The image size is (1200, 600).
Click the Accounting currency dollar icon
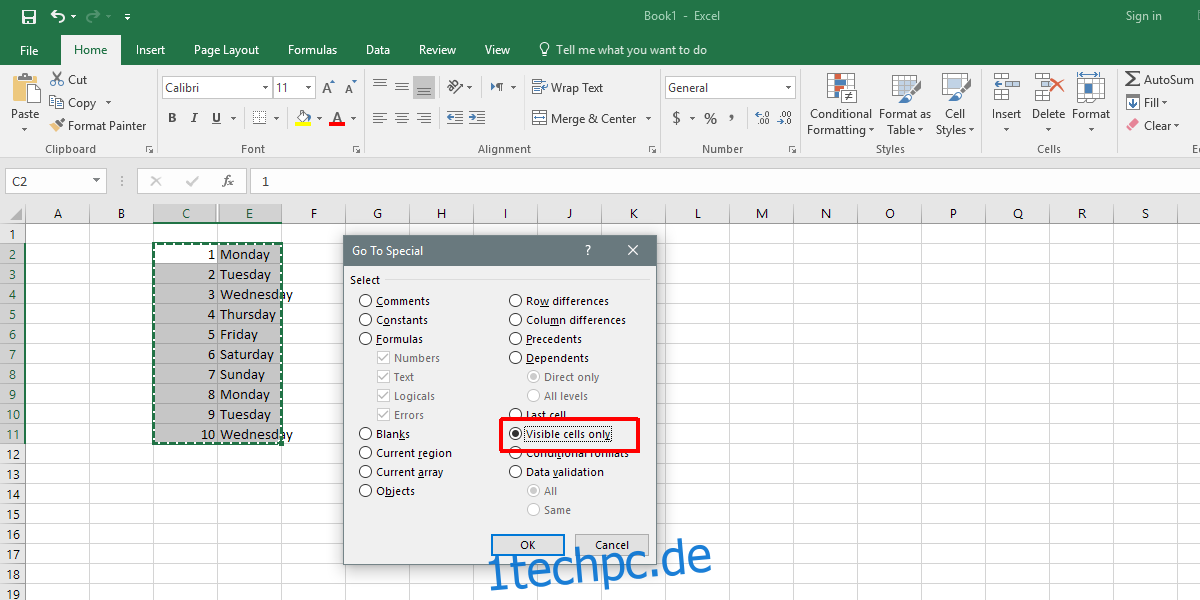[677, 118]
